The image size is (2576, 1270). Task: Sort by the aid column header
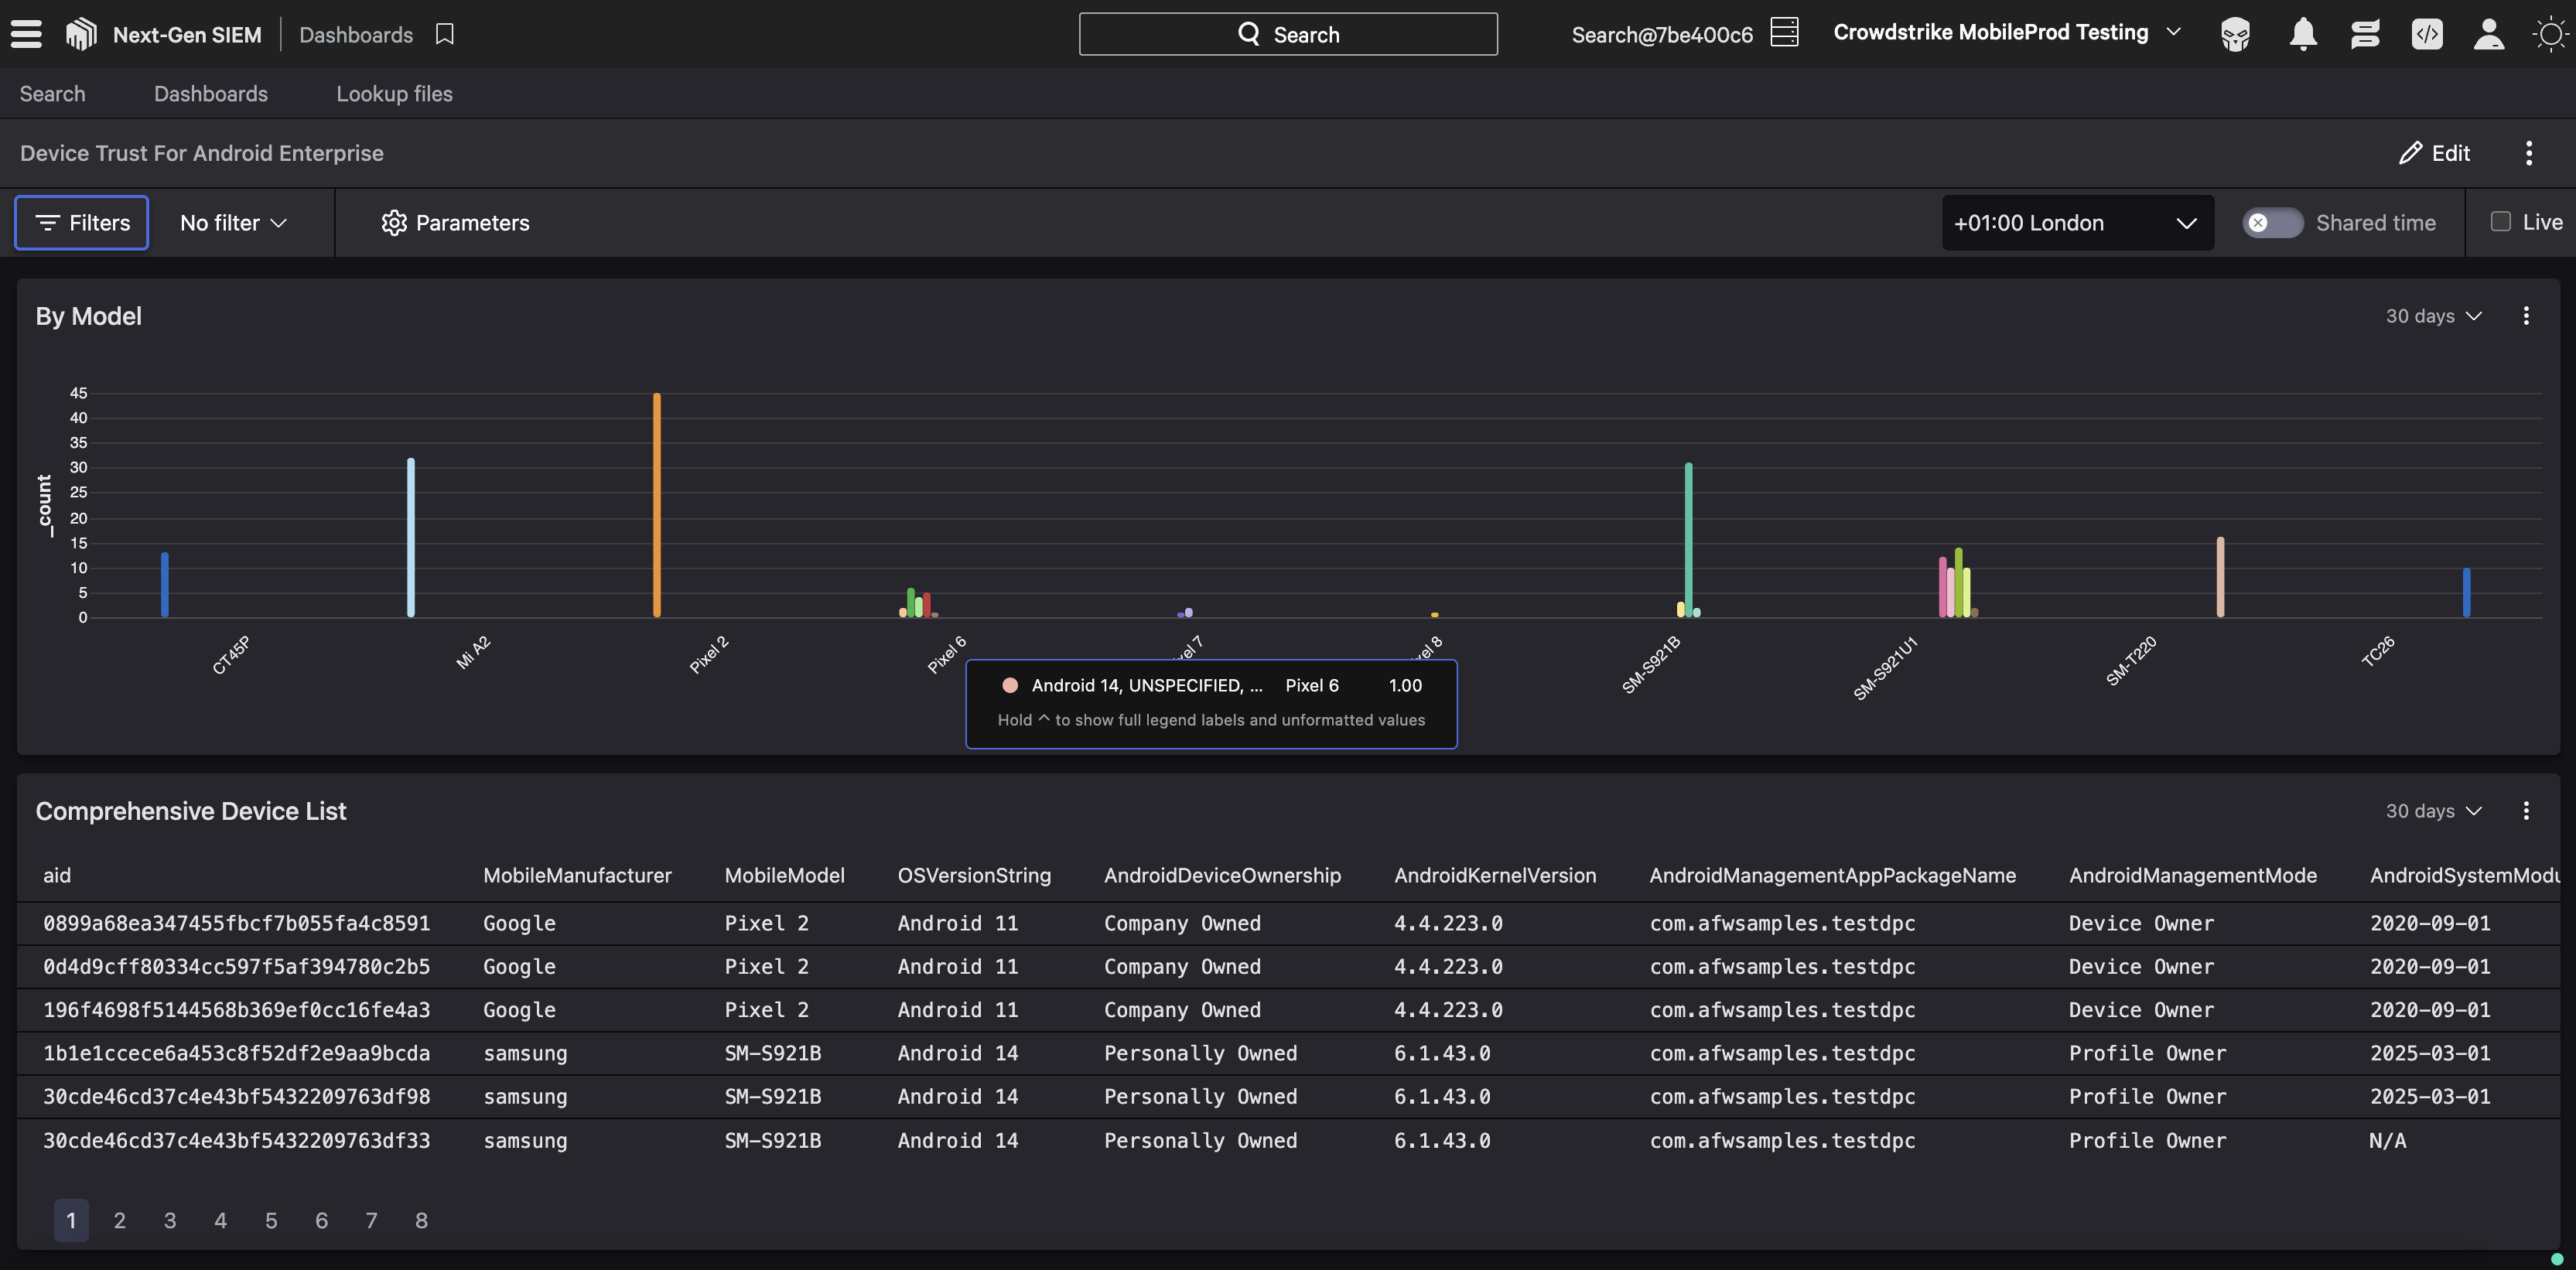(x=57, y=875)
